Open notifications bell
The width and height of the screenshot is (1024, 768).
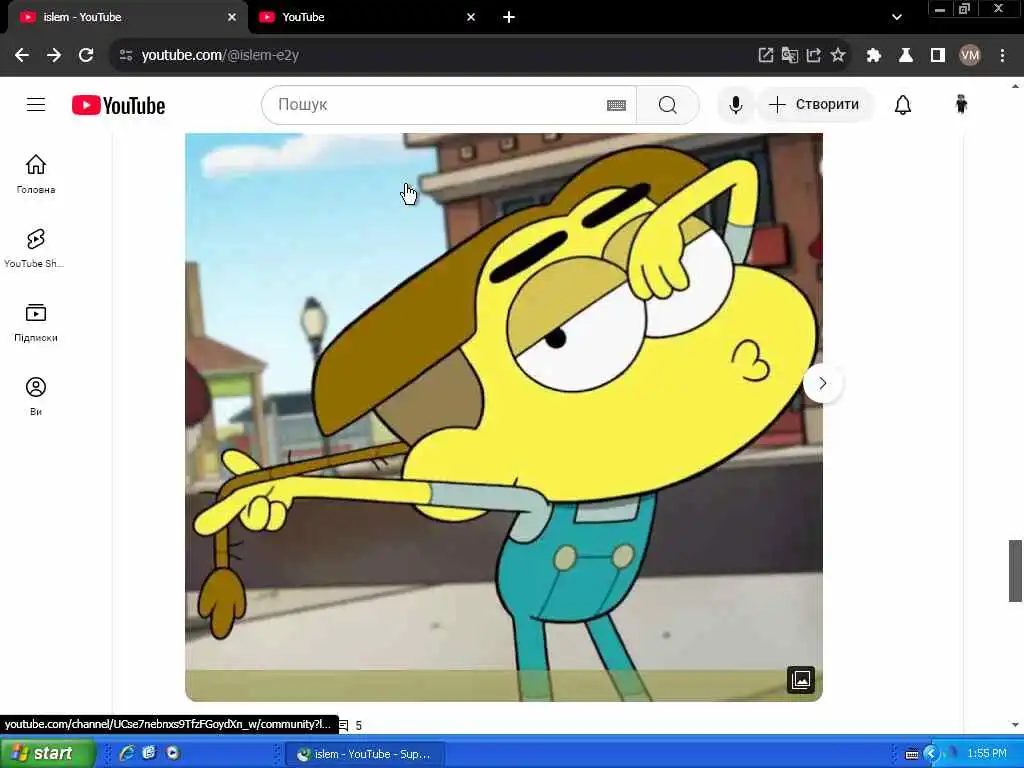pos(903,104)
